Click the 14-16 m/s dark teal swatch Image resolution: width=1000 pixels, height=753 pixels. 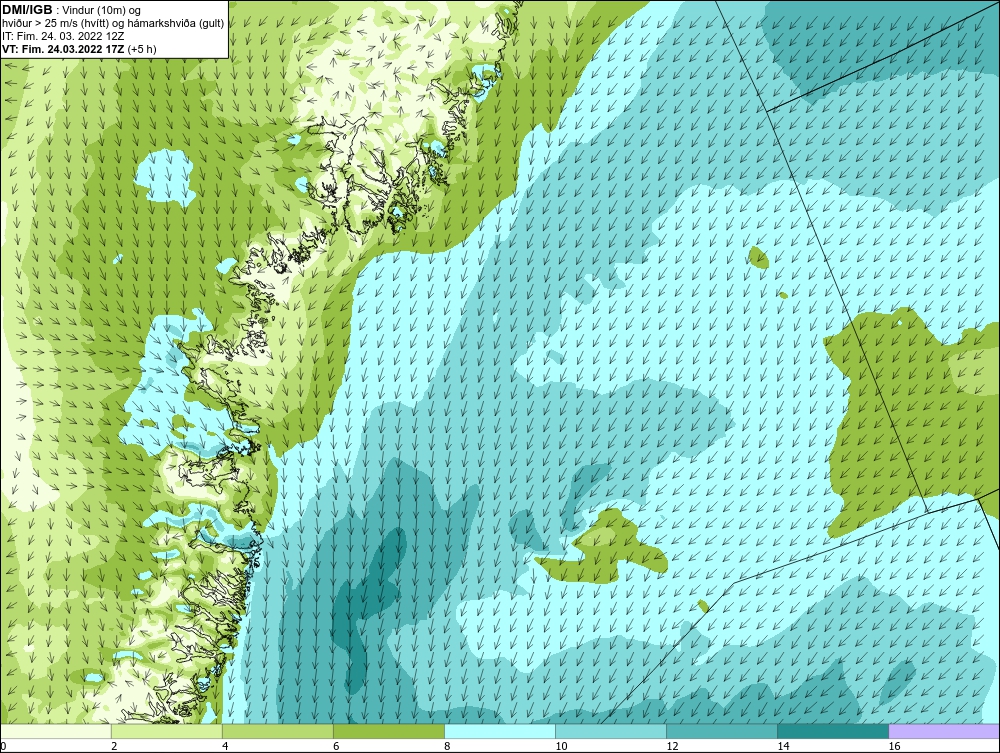(832, 731)
